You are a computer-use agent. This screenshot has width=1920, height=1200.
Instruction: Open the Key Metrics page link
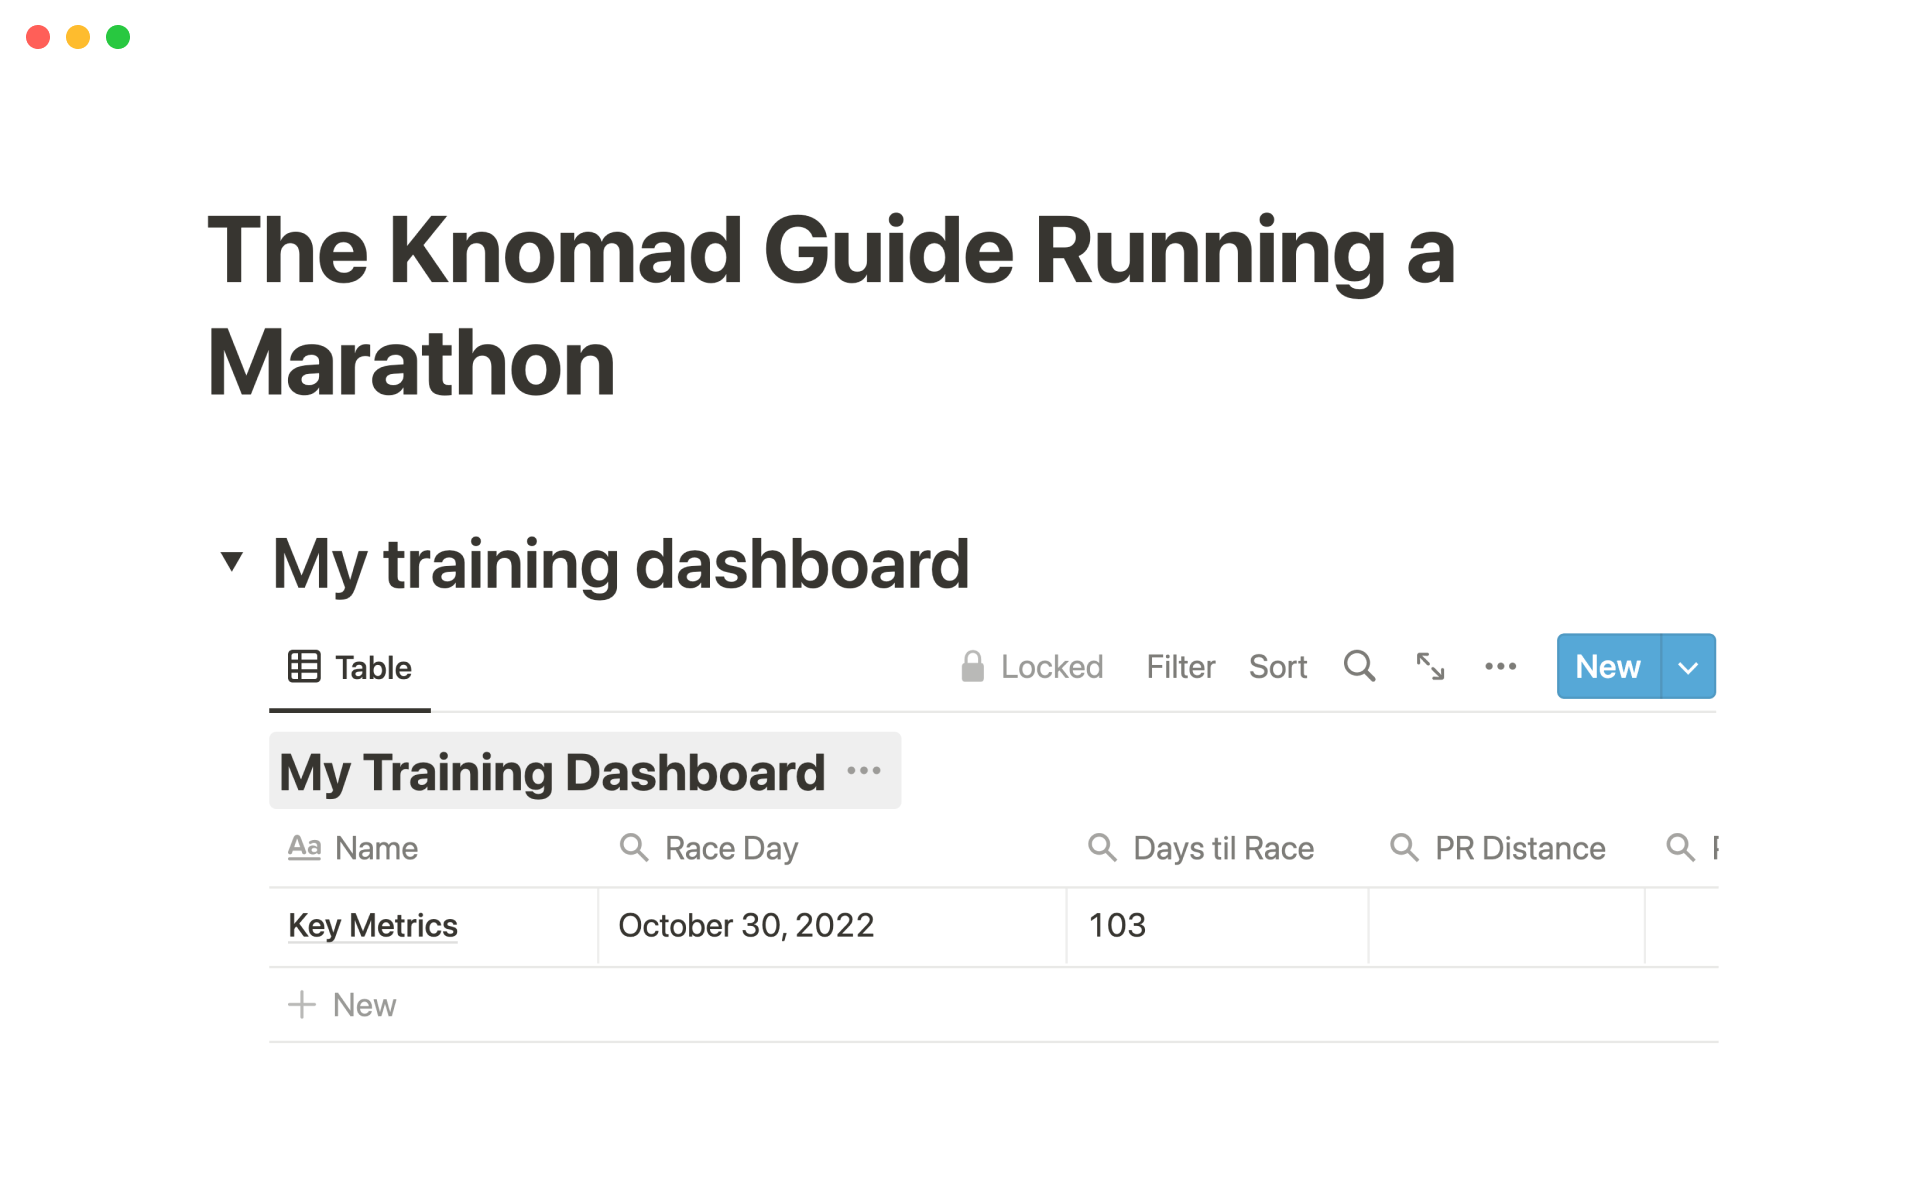(372, 925)
